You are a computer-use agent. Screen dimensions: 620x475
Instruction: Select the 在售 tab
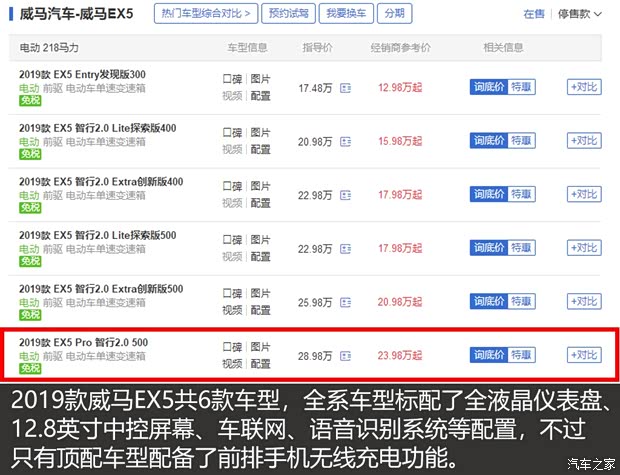[x=534, y=15]
